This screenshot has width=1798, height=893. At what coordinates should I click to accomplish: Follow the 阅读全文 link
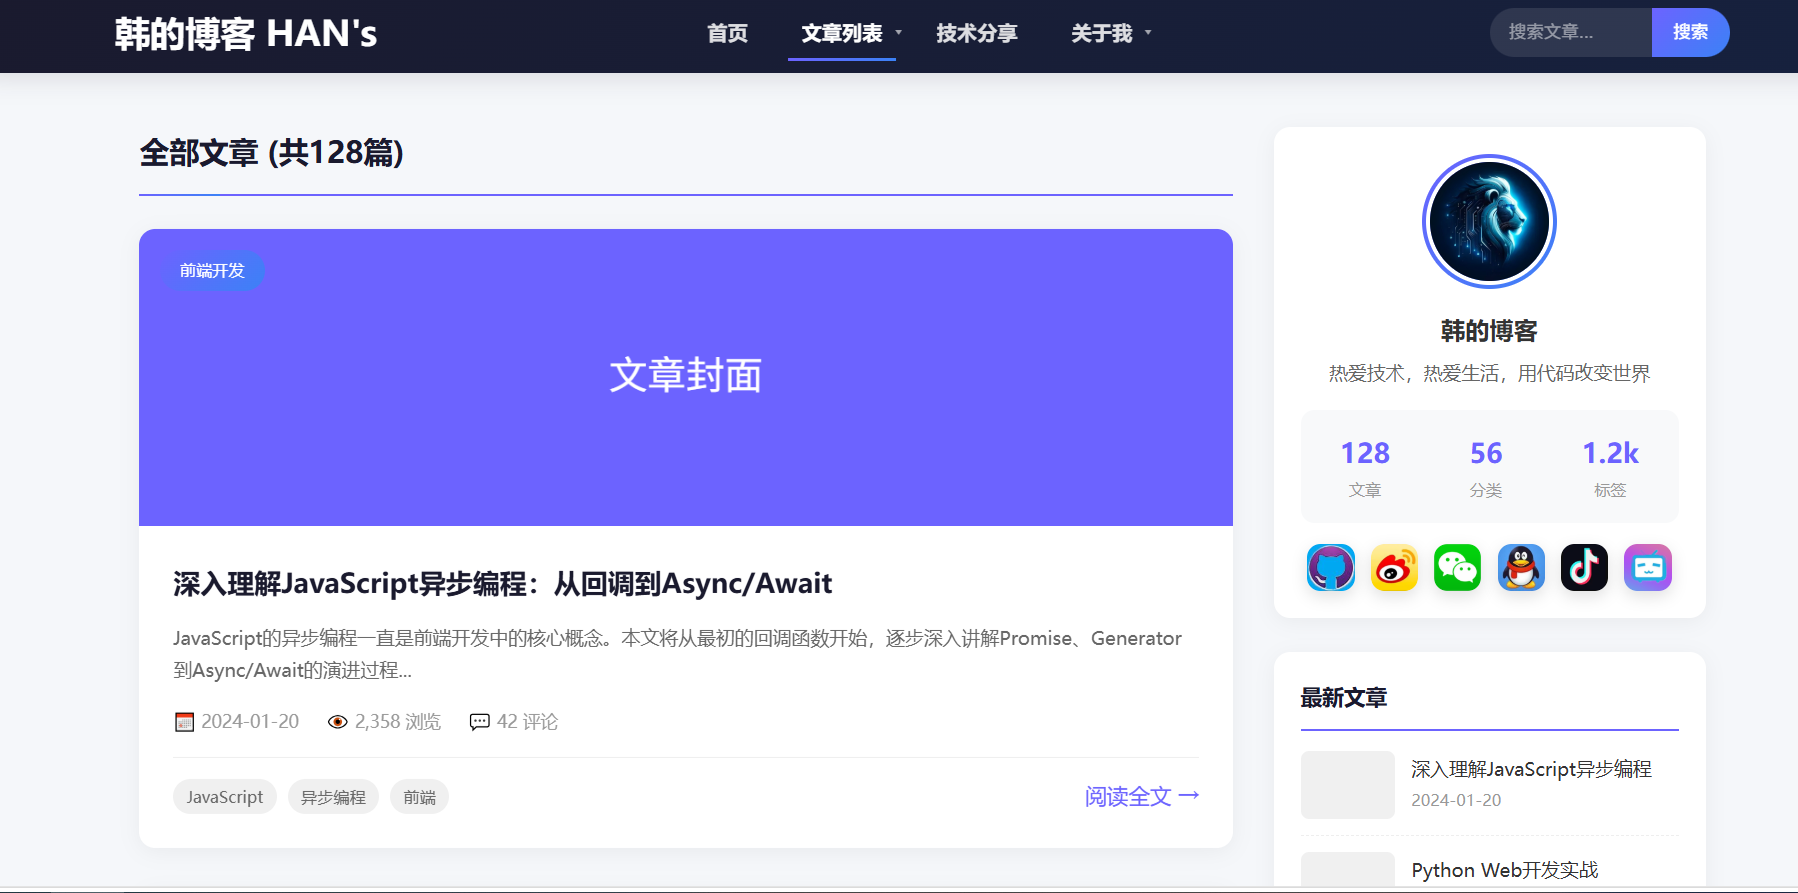1142,796
